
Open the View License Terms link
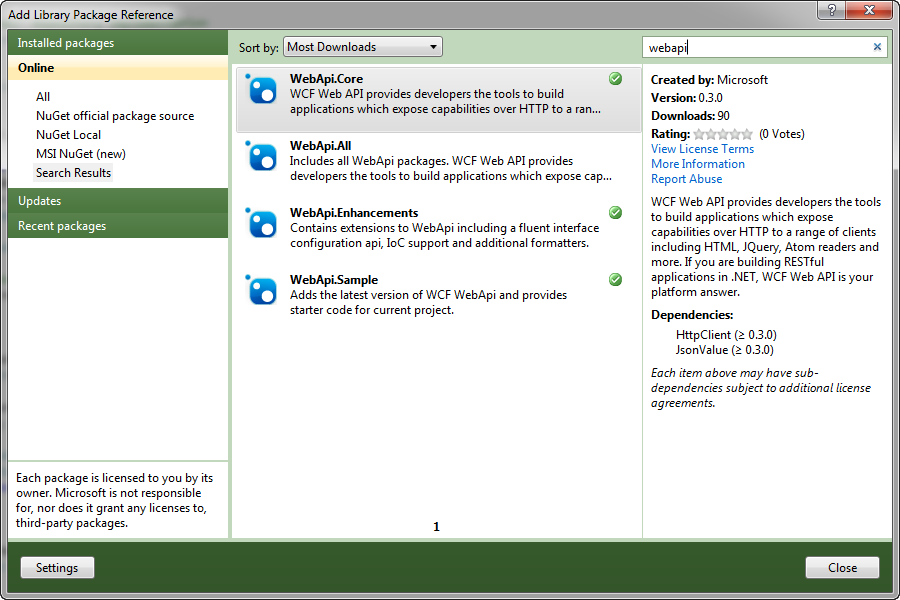(x=703, y=149)
